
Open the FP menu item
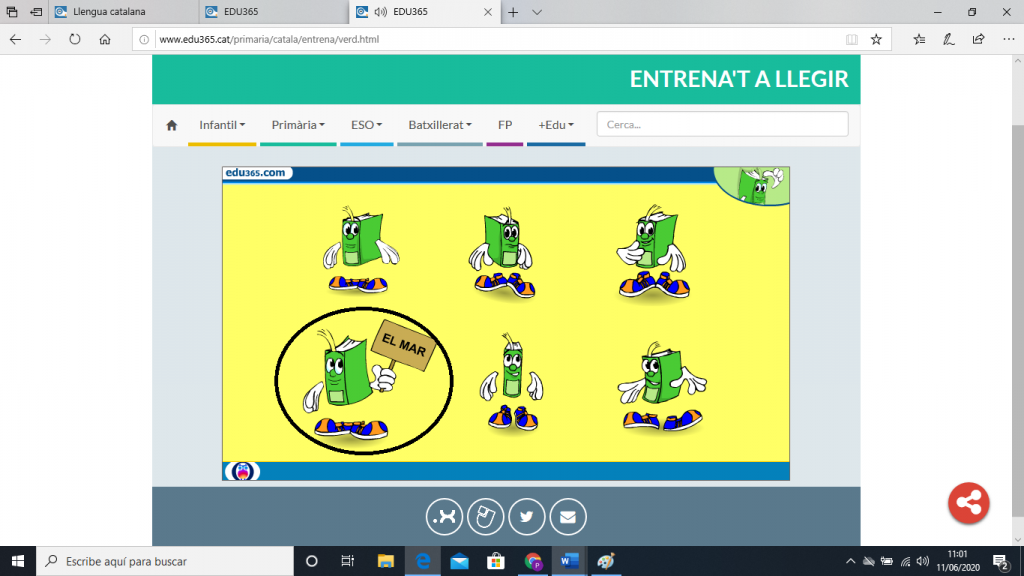(505, 125)
